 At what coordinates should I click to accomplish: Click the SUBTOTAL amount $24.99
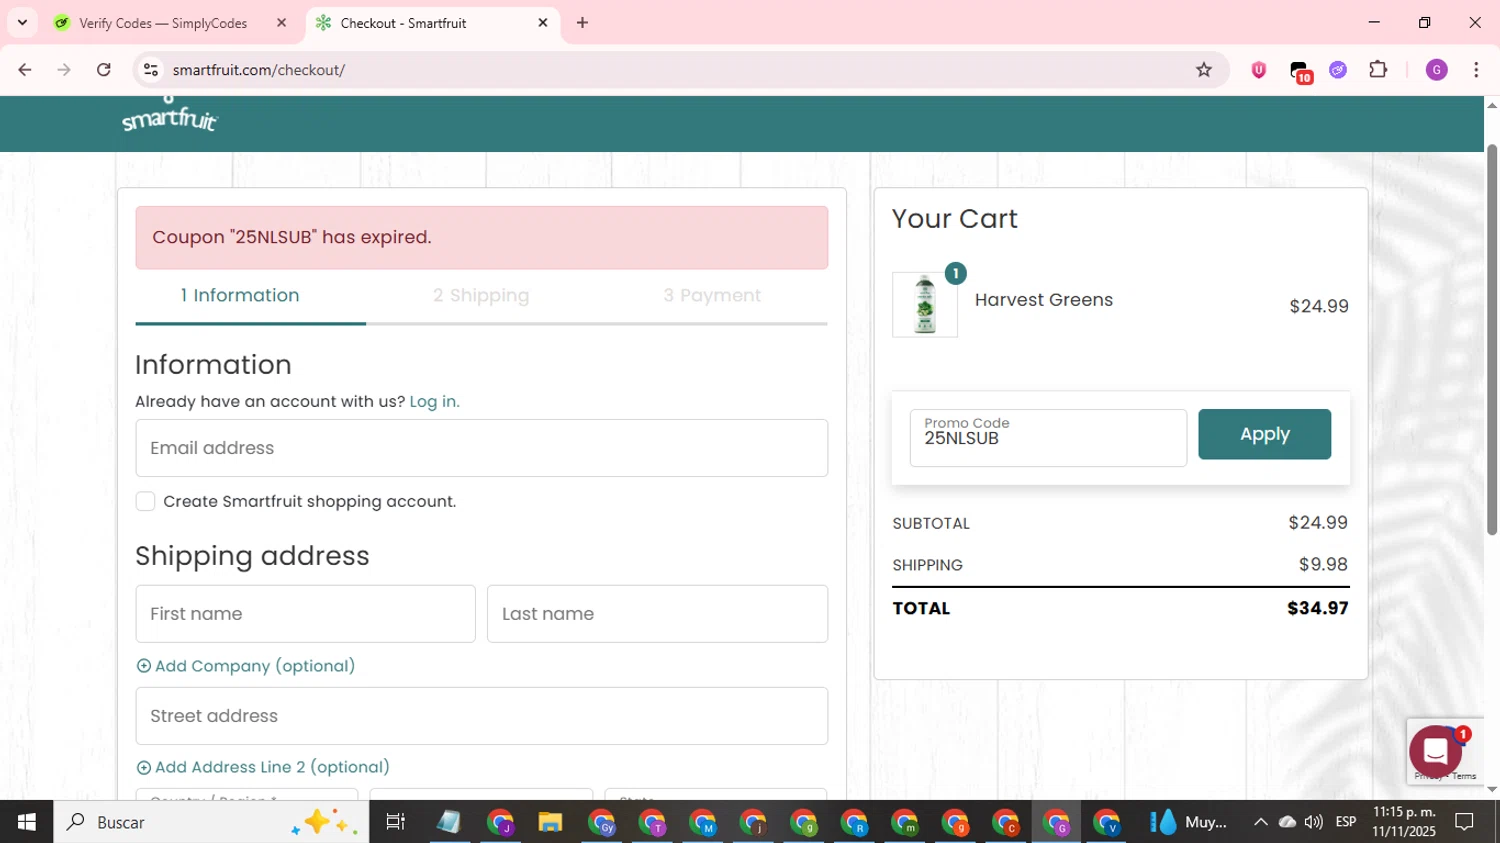[1317, 523]
